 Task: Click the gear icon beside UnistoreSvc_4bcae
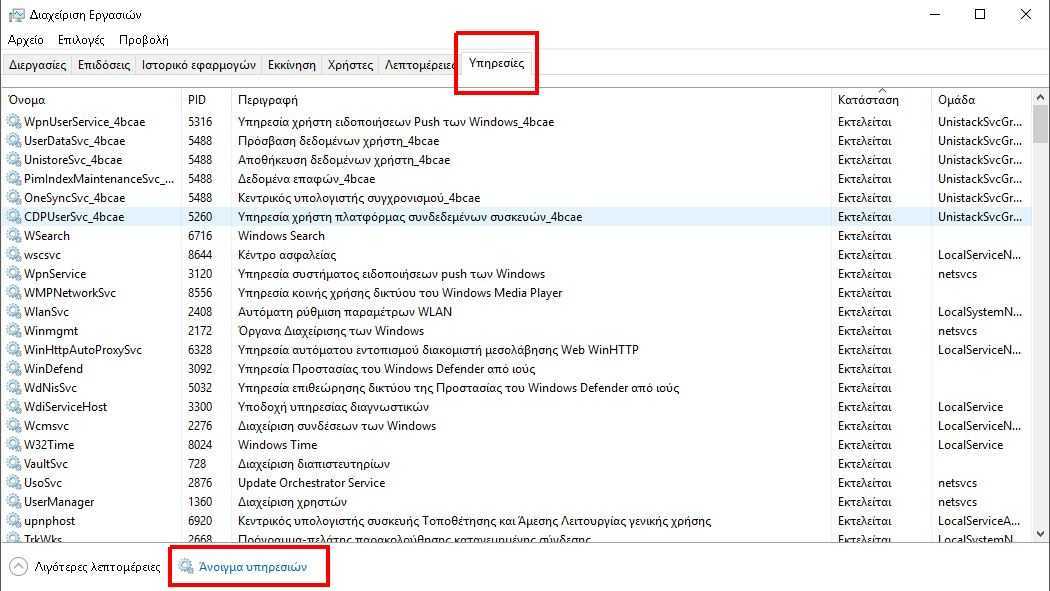coord(14,160)
